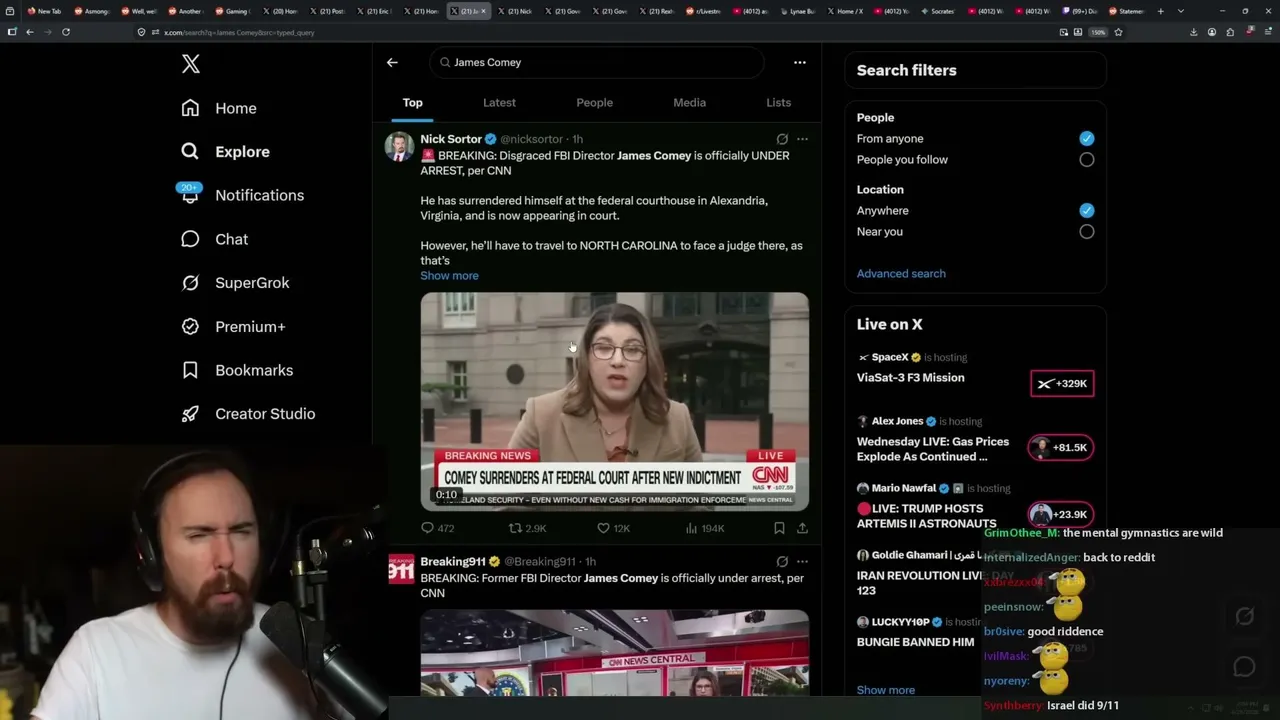Reply to Nick Sortor's post
The width and height of the screenshot is (1280, 720).
pyautogui.click(x=437, y=528)
